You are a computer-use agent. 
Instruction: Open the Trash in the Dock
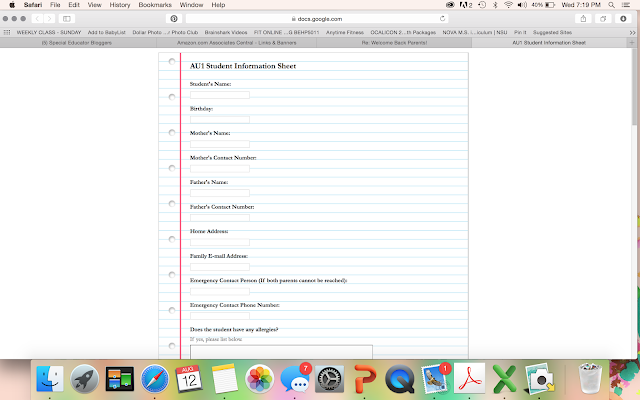pos(590,379)
